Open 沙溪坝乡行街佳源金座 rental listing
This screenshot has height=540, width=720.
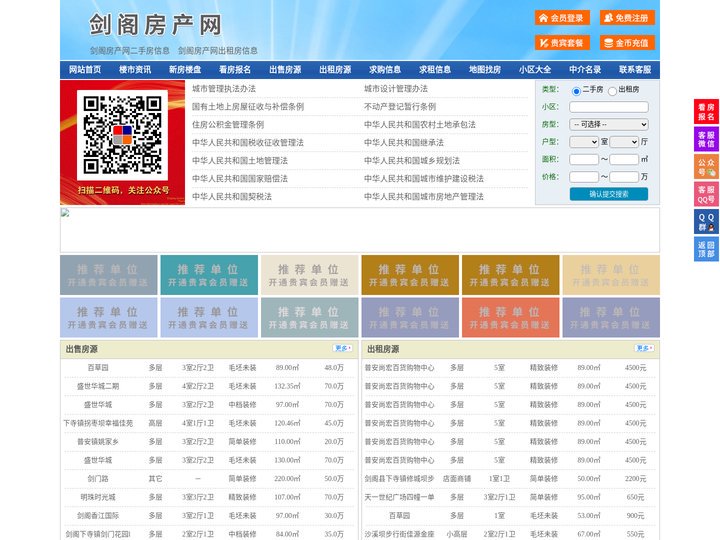point(399,534)
